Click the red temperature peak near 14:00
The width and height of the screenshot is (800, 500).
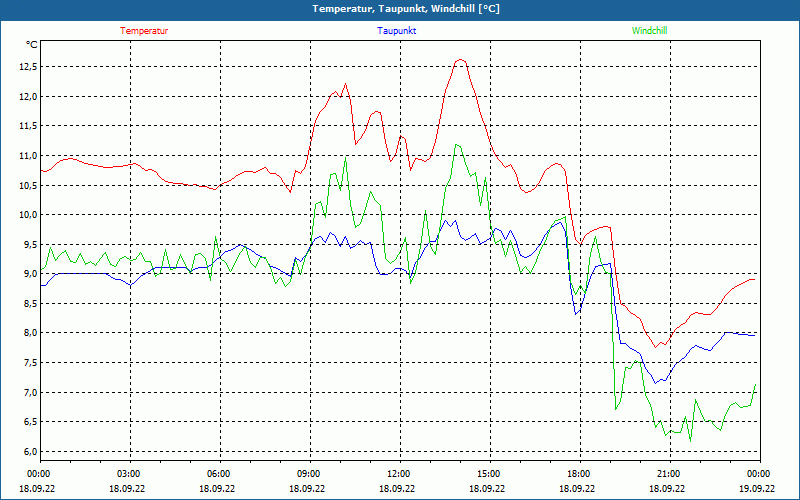coord(461,60)
